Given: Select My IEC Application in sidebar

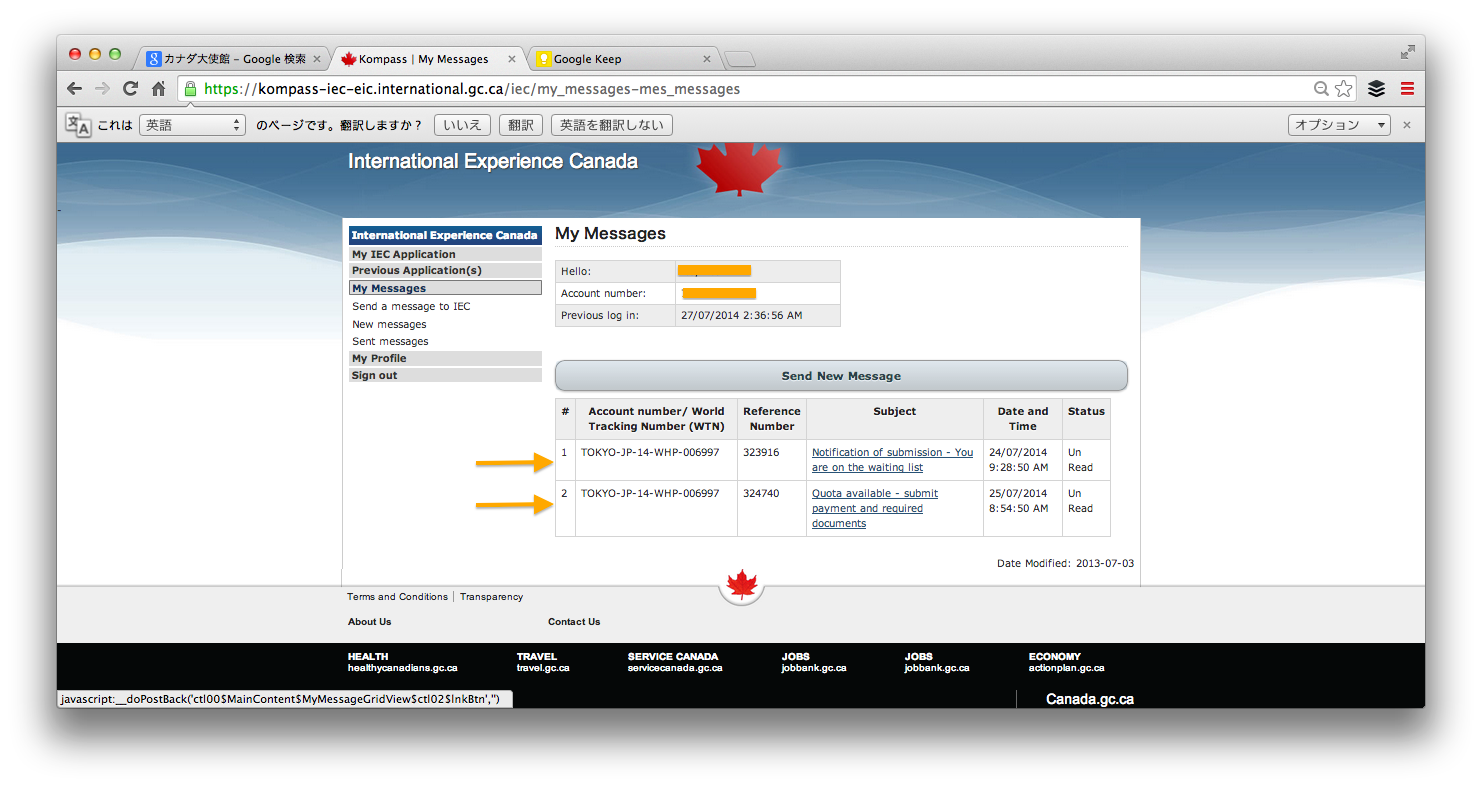Looking at the screenshot, I should point(404,254).
